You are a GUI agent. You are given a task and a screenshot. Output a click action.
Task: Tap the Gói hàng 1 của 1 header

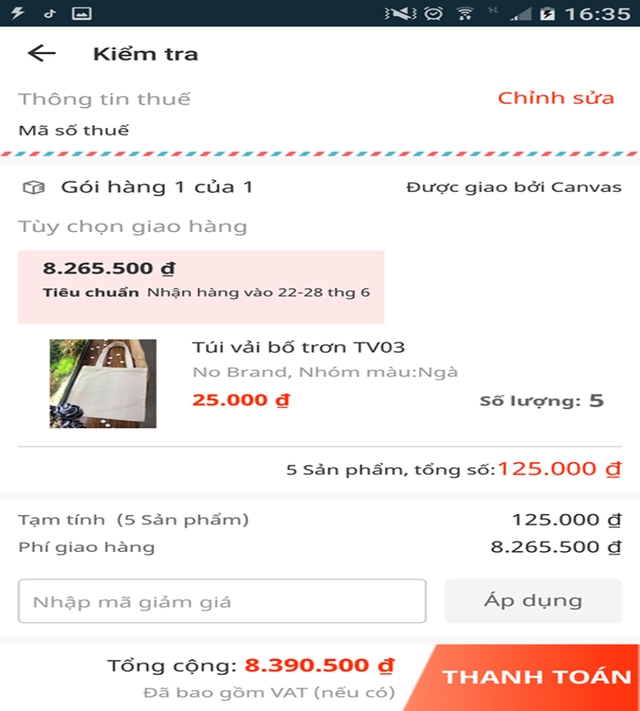coord(157,187)
